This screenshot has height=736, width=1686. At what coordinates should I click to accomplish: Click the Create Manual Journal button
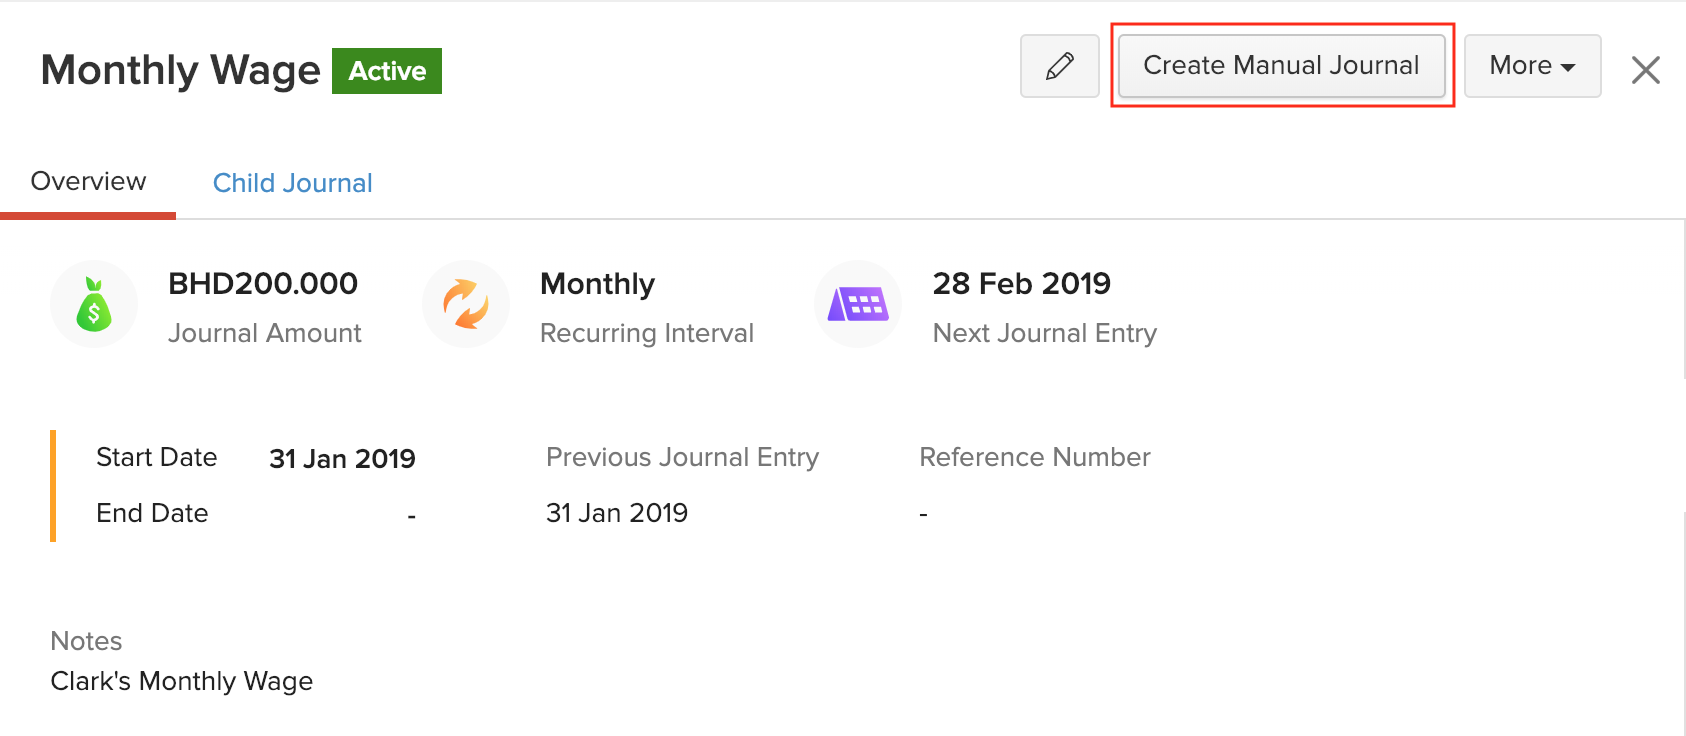coord(1281,65)
